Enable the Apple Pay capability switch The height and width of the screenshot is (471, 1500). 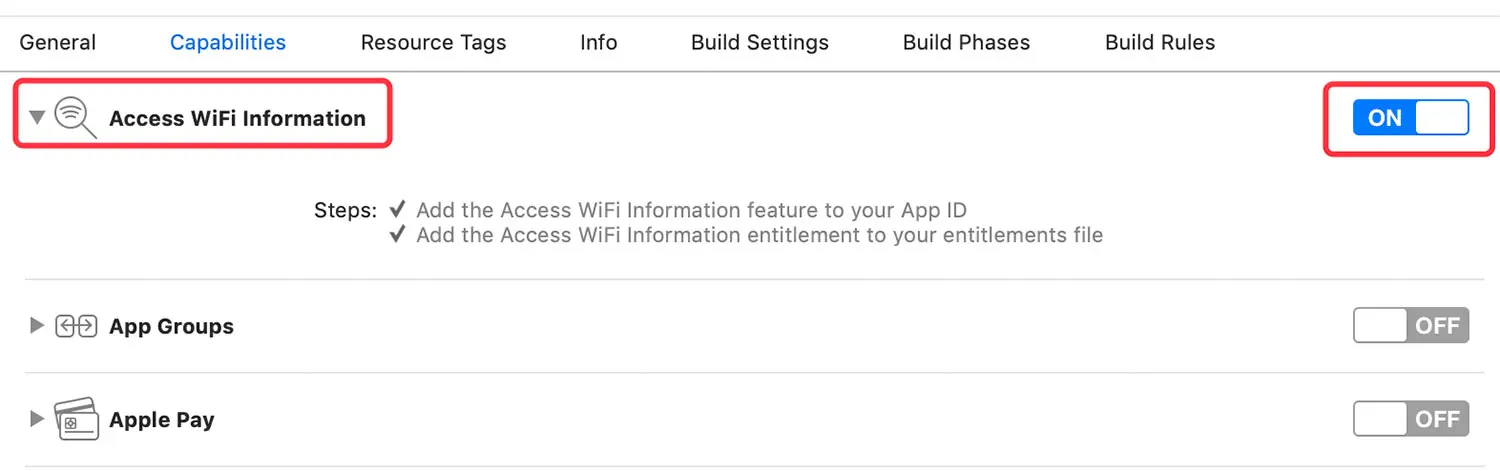tap(1411, 418)
